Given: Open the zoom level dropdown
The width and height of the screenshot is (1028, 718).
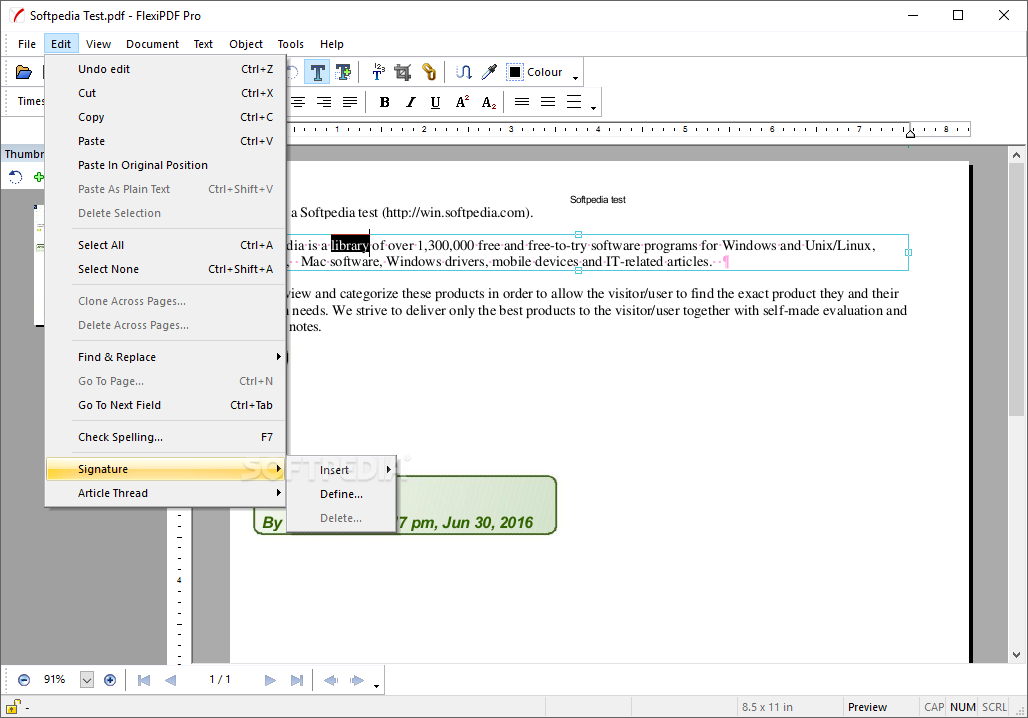Looking at the screenshot, I should (87, 680).
